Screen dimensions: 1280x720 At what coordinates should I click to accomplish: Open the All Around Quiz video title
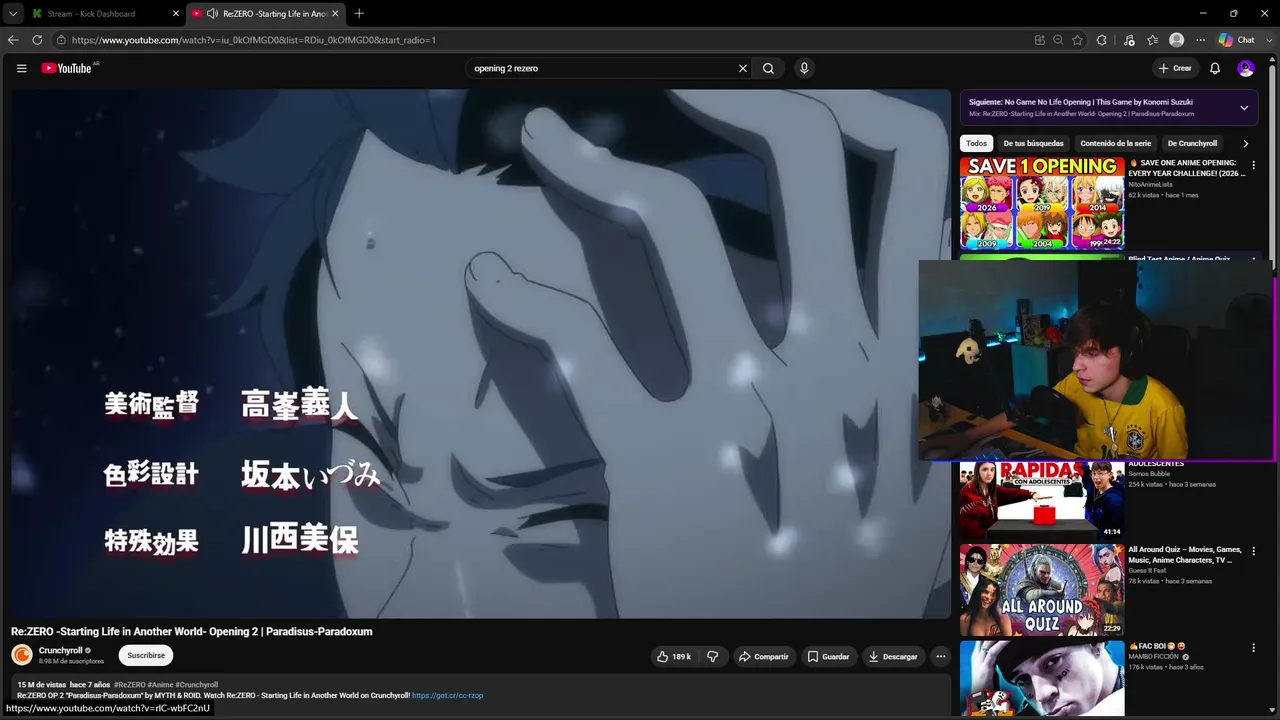pos(1185,555)
